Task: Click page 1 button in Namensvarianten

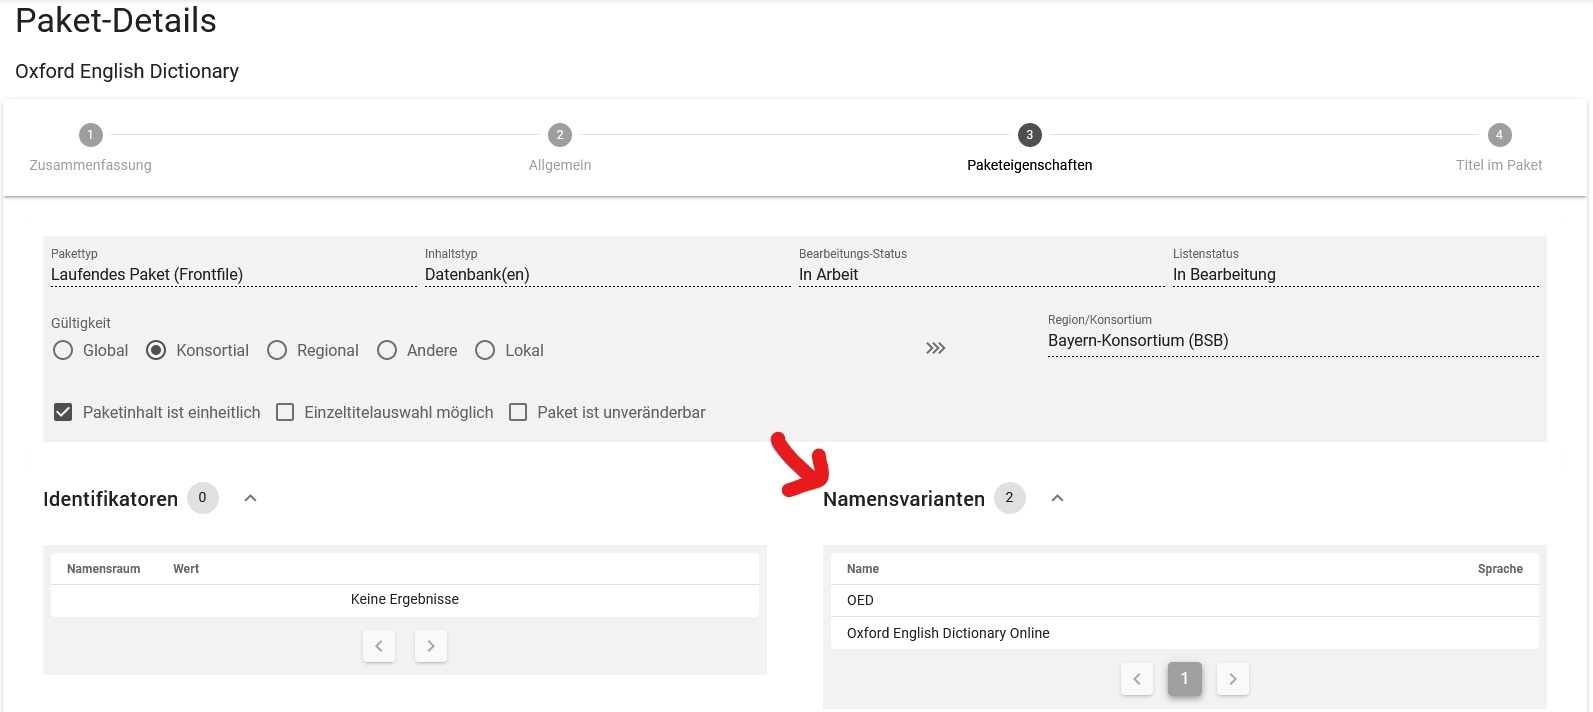Action: coord(1185,679)
